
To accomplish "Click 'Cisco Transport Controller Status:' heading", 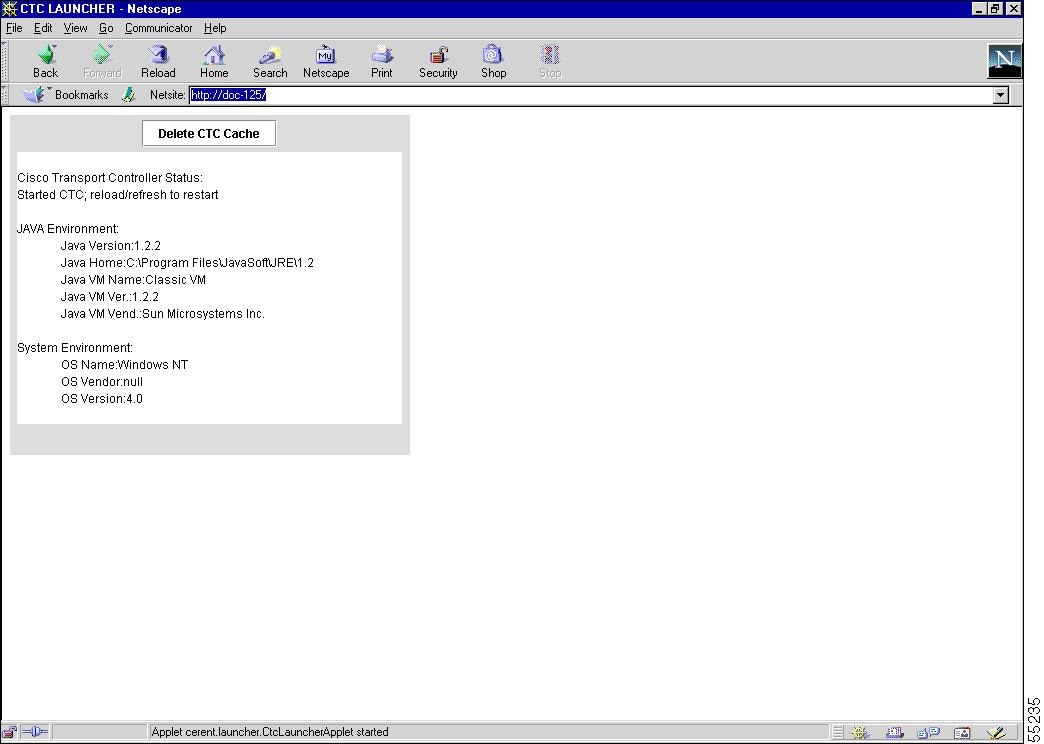I will tap(110, 178).
